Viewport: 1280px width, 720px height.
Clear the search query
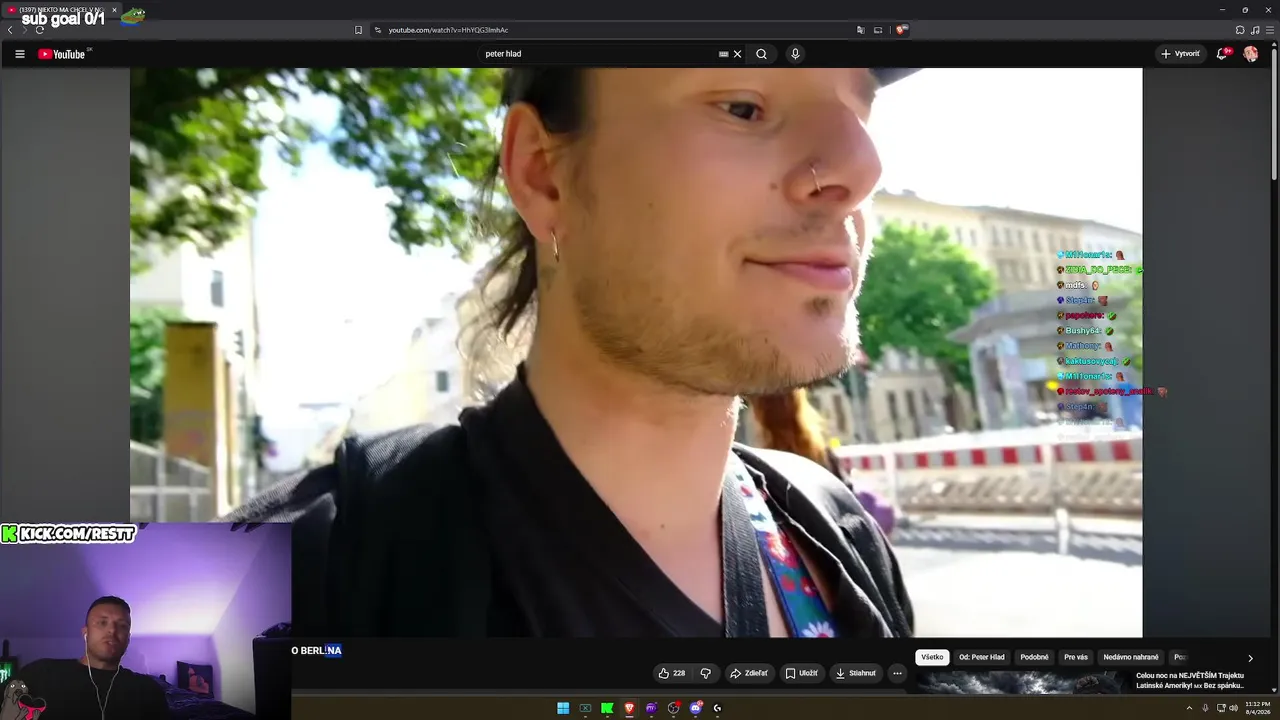coord(738,54)
